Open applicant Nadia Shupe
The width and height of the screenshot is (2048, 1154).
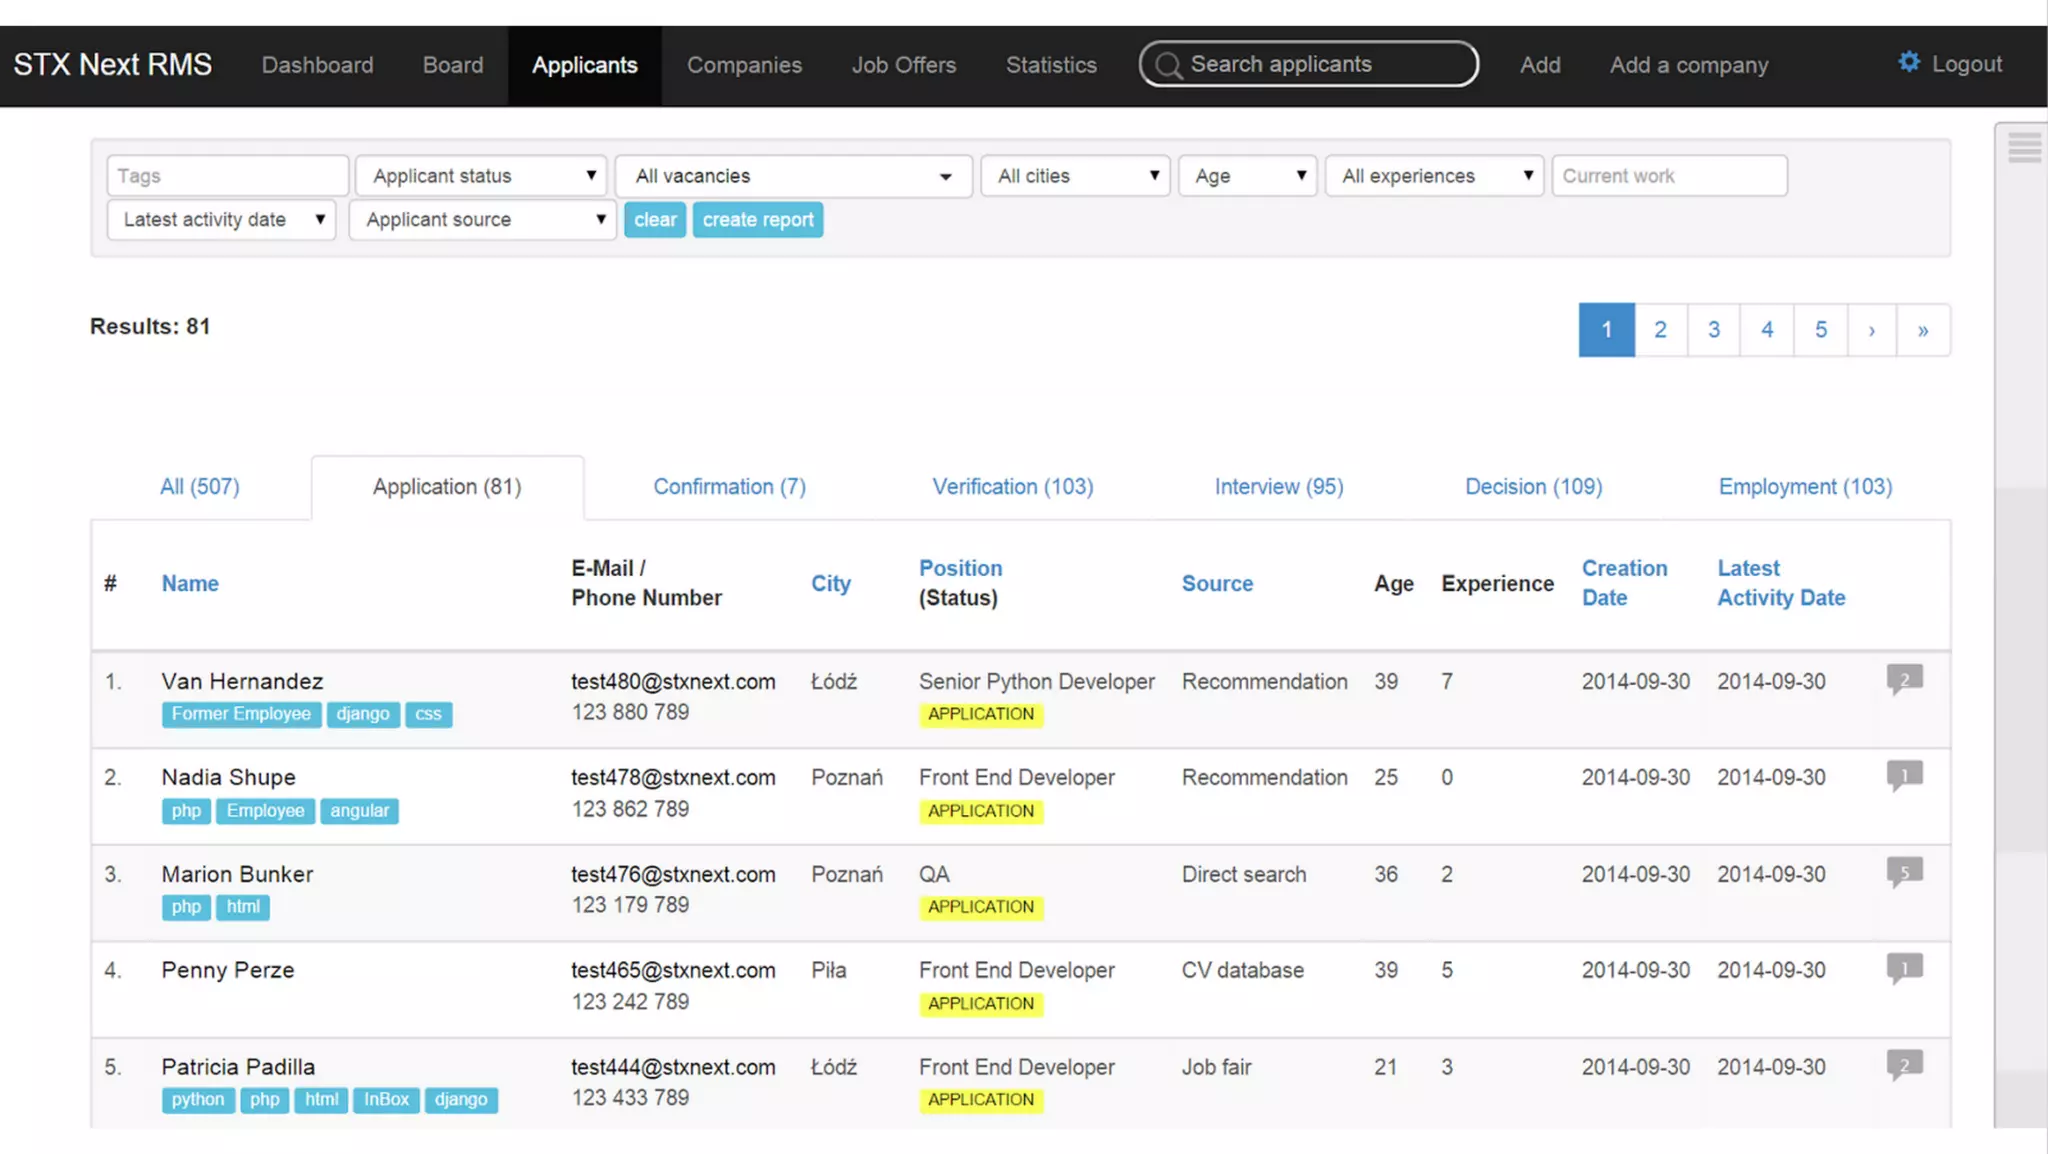228,777
